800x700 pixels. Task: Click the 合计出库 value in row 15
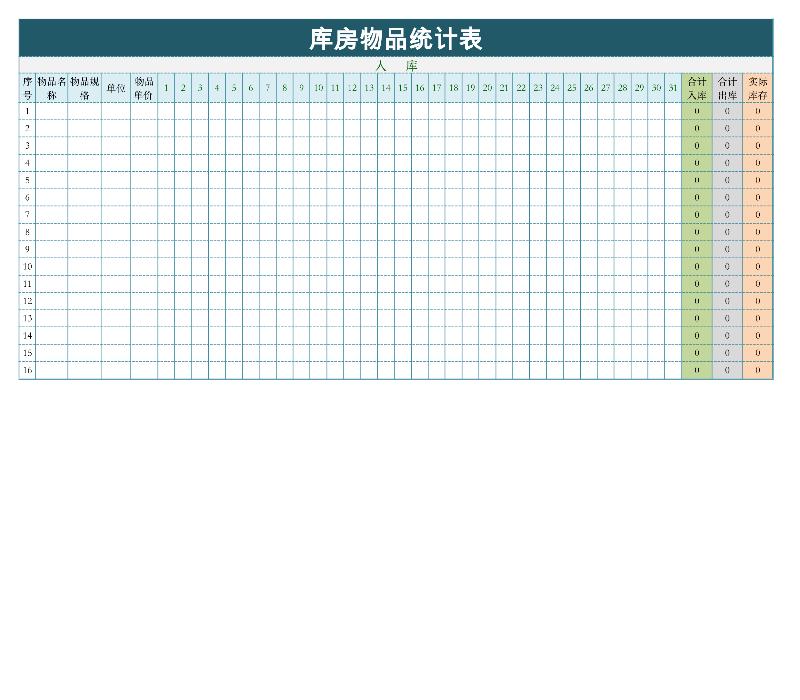pos(728,353)
